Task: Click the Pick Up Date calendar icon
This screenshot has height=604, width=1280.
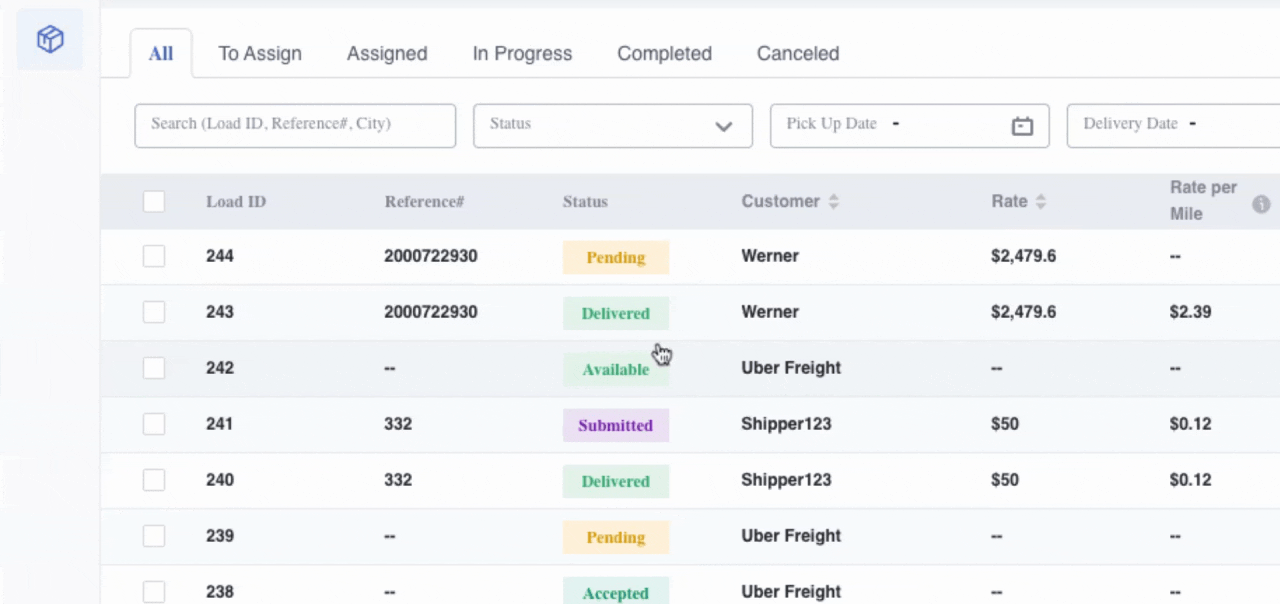Action: [x=1021, y=126]
